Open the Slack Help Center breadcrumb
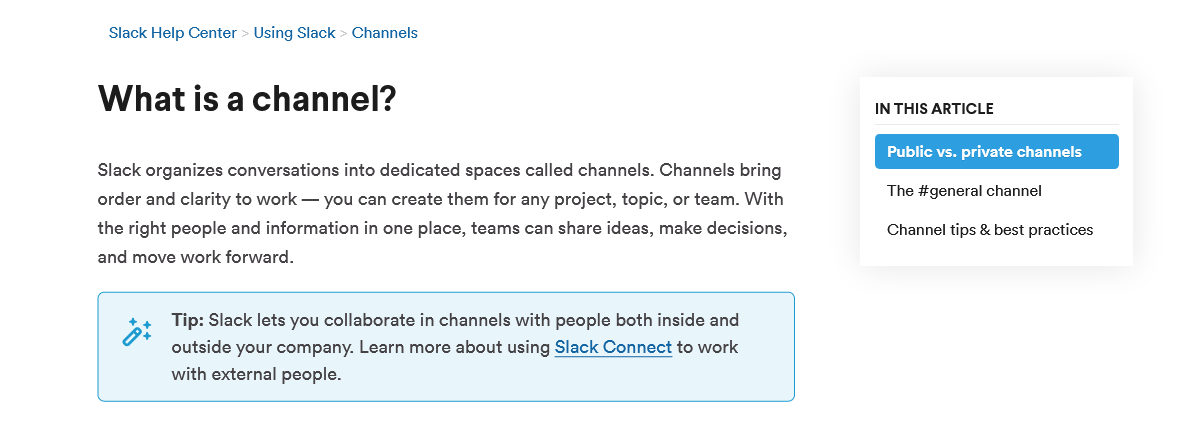This screenshot has width=1185, height=437. pos(172,33)
